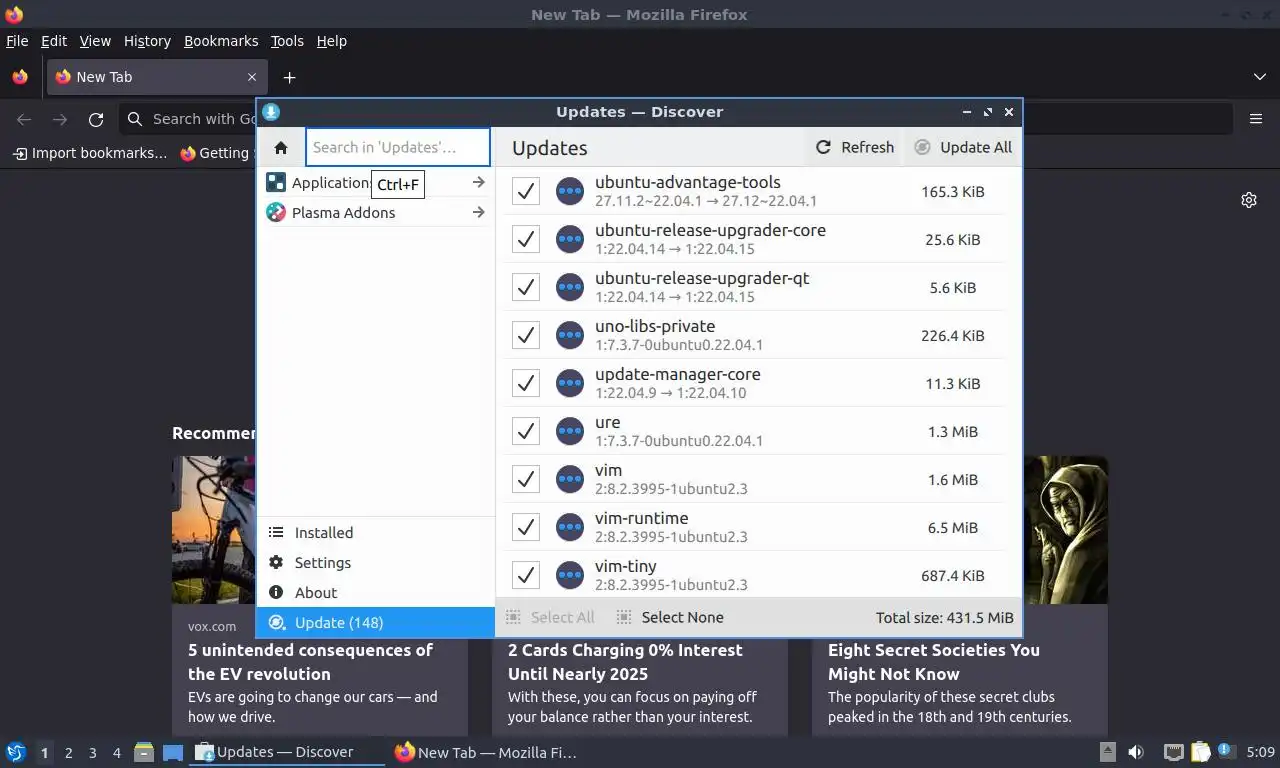
Task: Expand the Applications category arrow
Action: click(478, 182)
